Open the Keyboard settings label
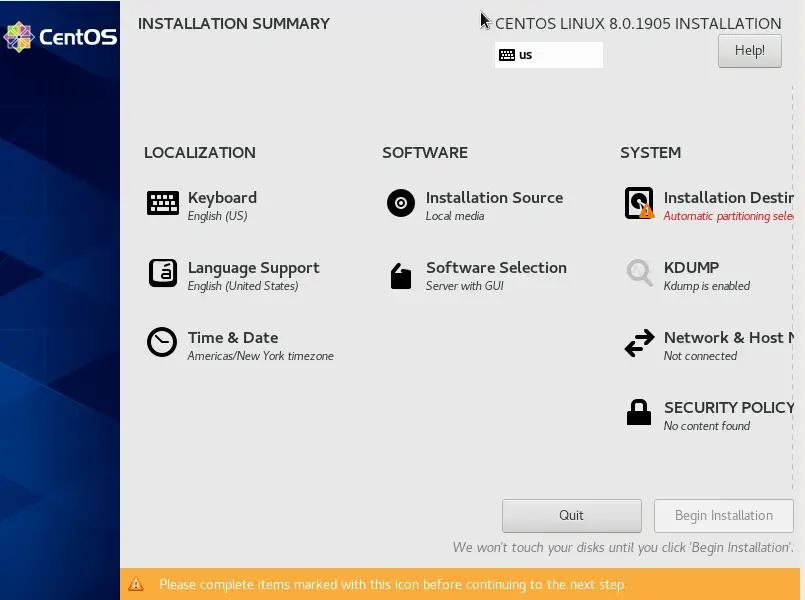This screenshot has height=600, width=805. pos(222,198)
